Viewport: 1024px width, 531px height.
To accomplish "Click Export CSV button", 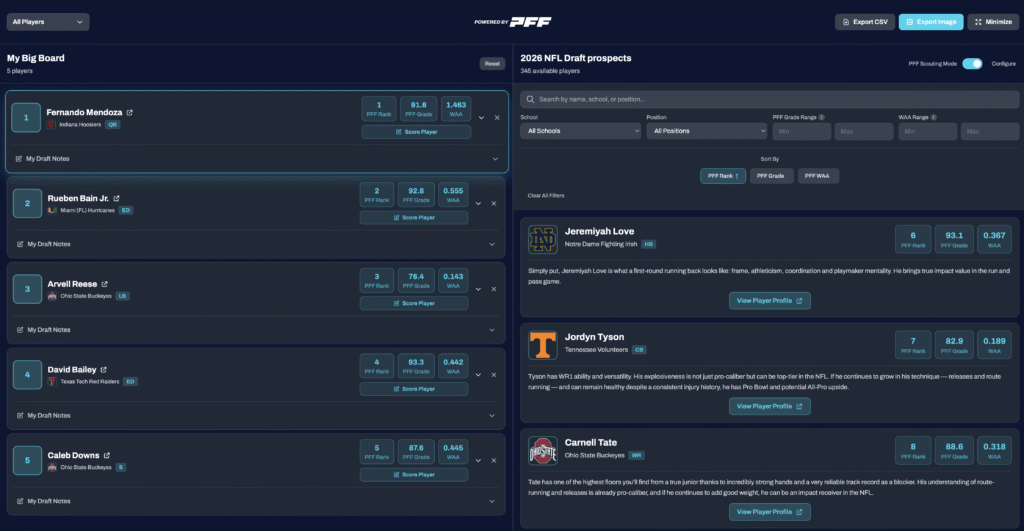I will pyautogui.click(x=864, y=22).
